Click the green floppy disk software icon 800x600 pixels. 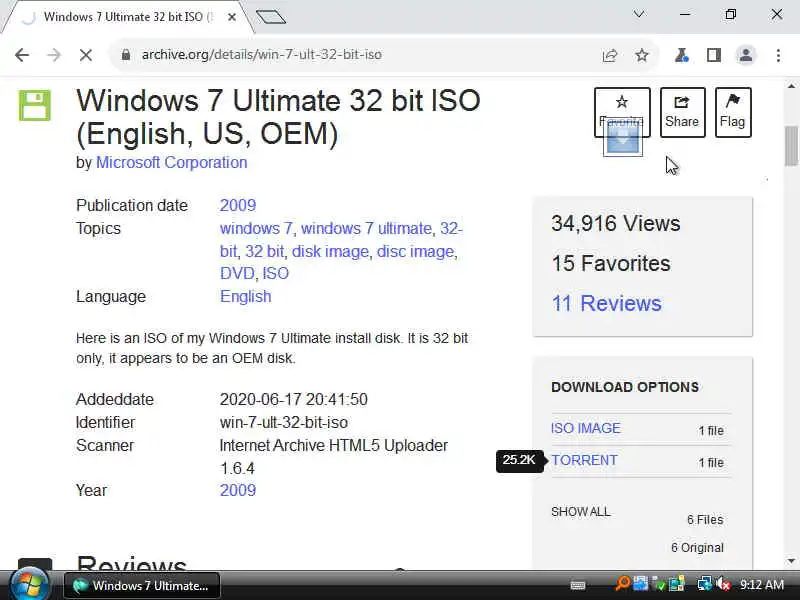(x=35, y=106)
